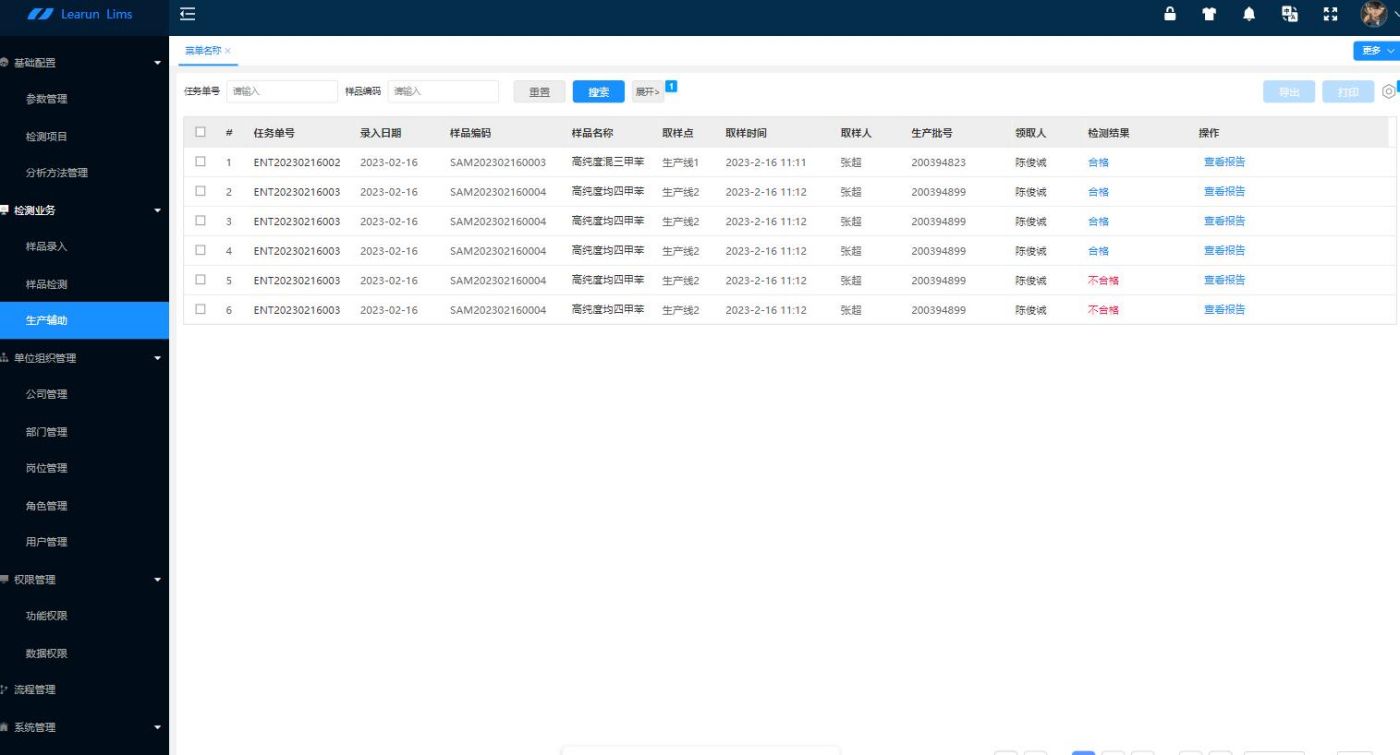Open 查看报告 link for row 5
1400x755 pixels.
pyautogui.click(x=1224, y=280)
